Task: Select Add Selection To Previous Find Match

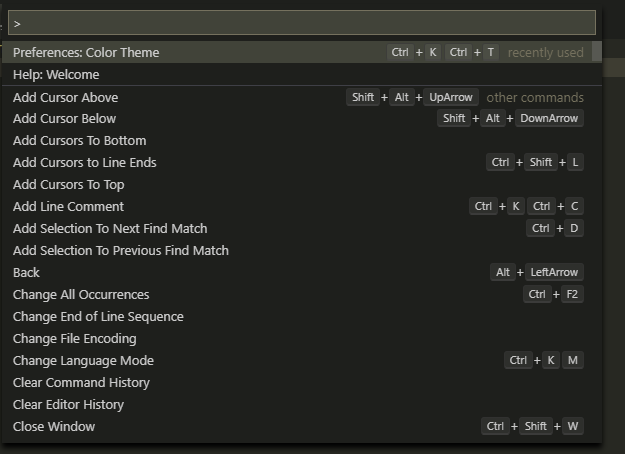Action: pyautogui.click(x=302, y=250)
